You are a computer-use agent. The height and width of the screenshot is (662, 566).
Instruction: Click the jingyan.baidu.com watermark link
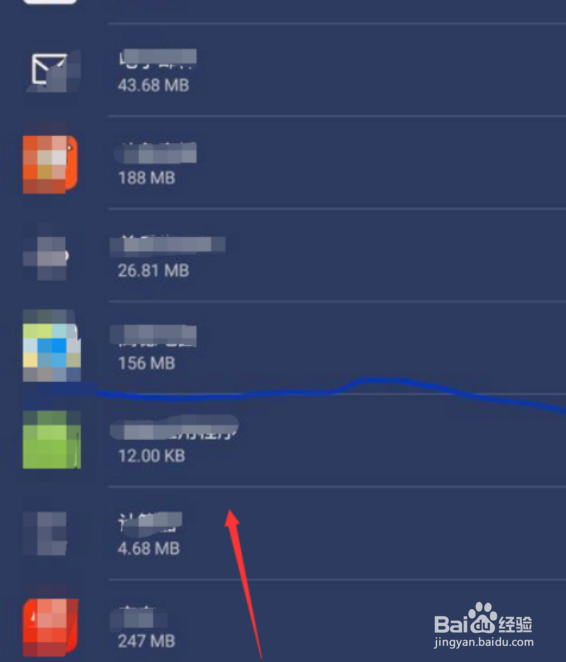point(484,643)
